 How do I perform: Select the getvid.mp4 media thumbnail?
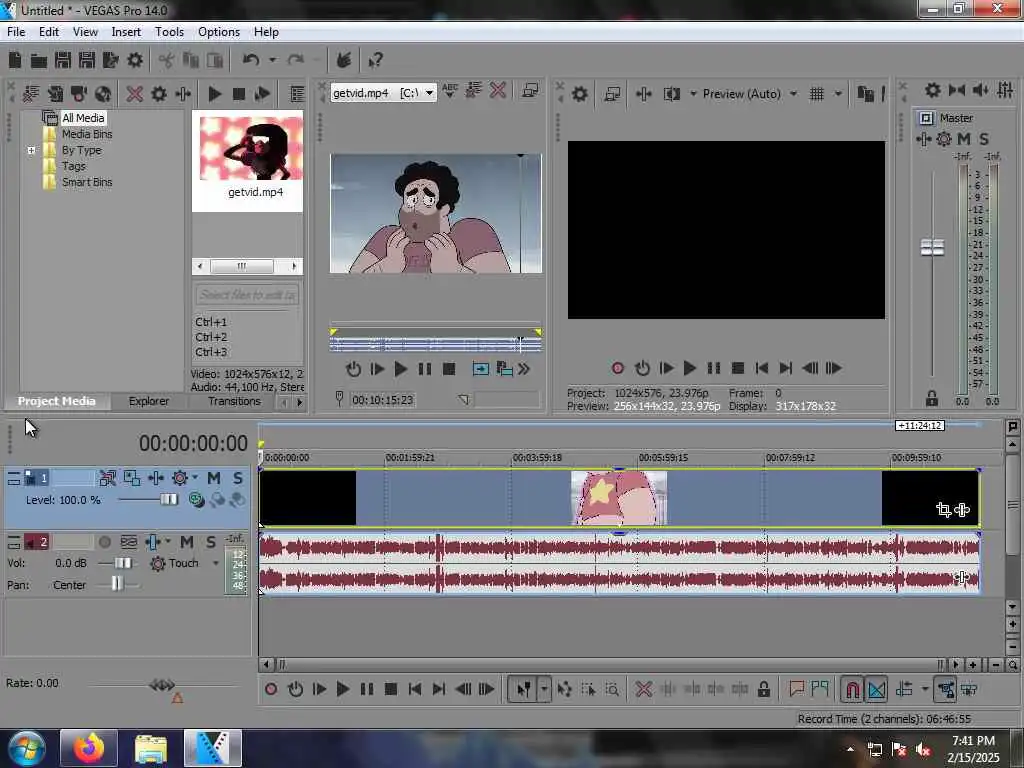coord(251,149)
